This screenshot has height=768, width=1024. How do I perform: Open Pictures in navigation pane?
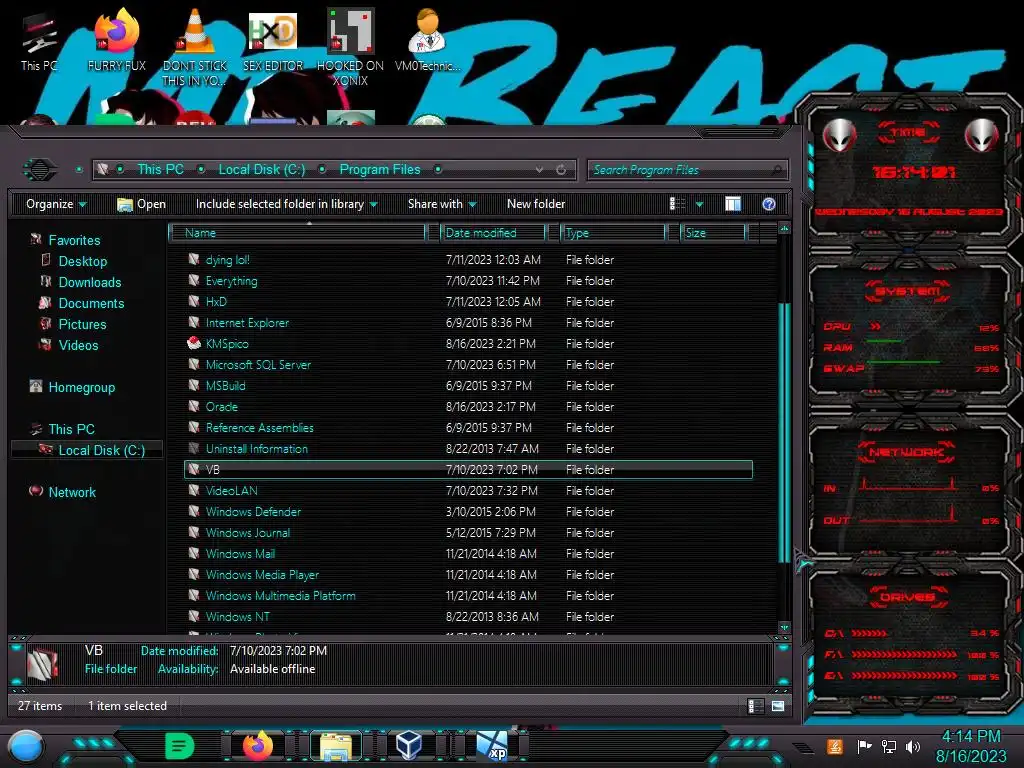82,324
